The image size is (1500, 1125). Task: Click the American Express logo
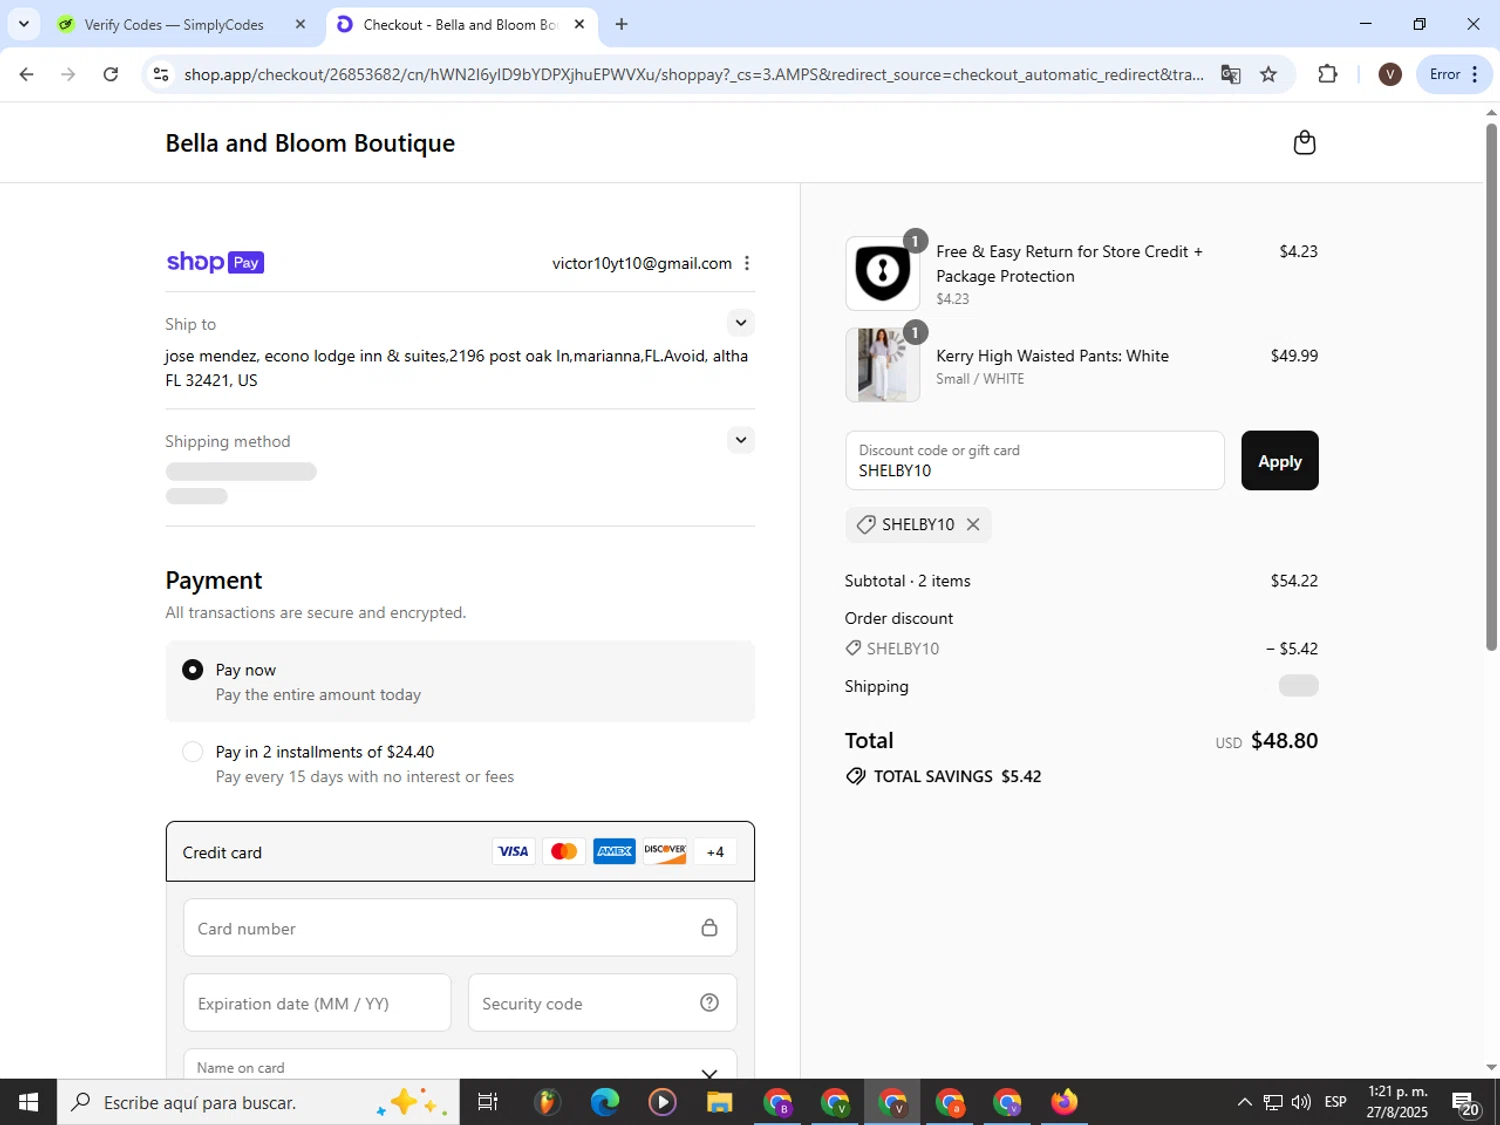(x=614, y=852)
